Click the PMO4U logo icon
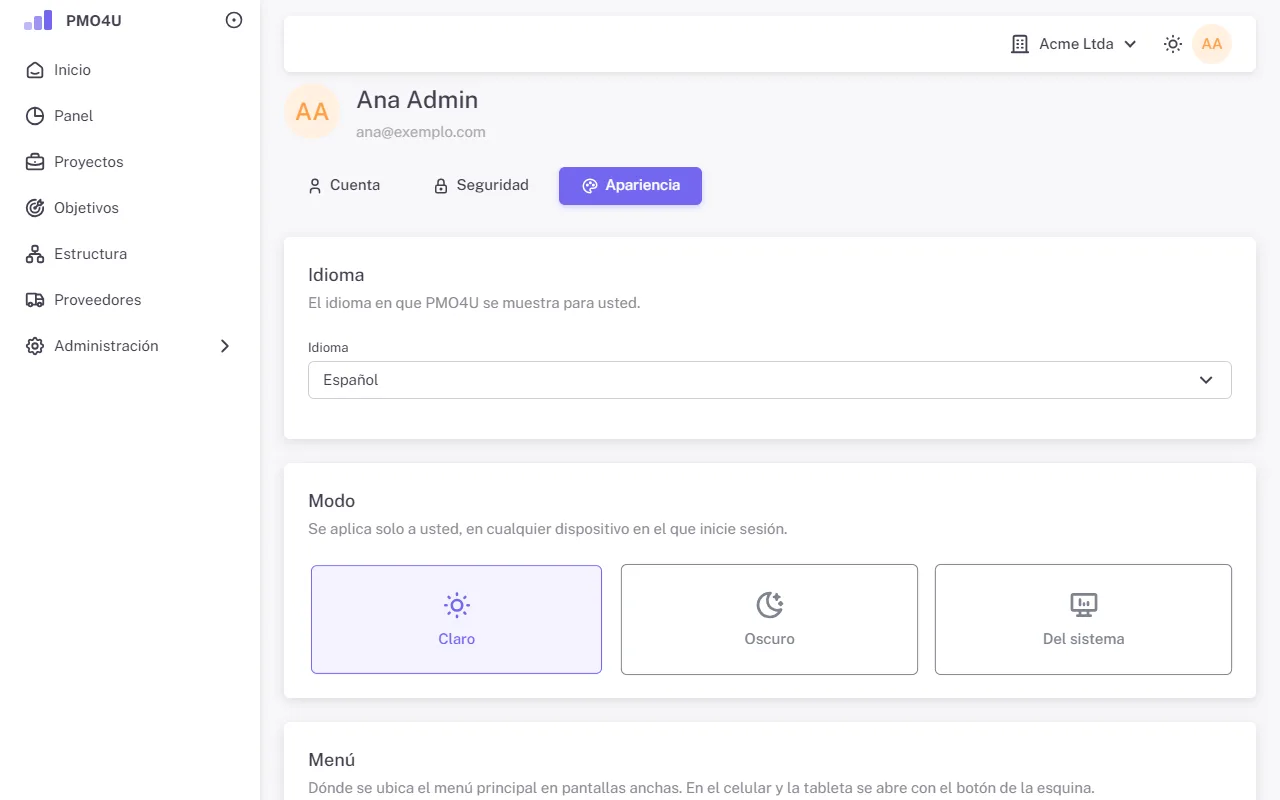This screenshot has width=1280, height=800. pyautogui.click(x=38, y=20)
